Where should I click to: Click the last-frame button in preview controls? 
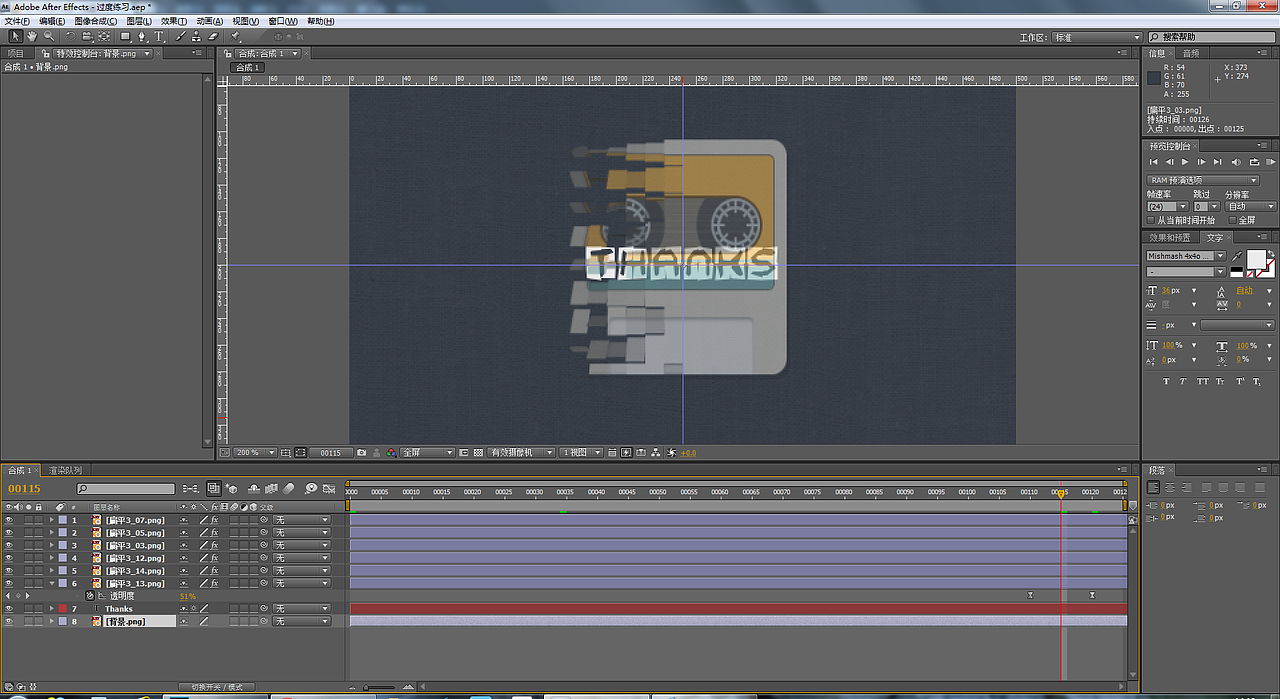click(x=1217, y=162)
